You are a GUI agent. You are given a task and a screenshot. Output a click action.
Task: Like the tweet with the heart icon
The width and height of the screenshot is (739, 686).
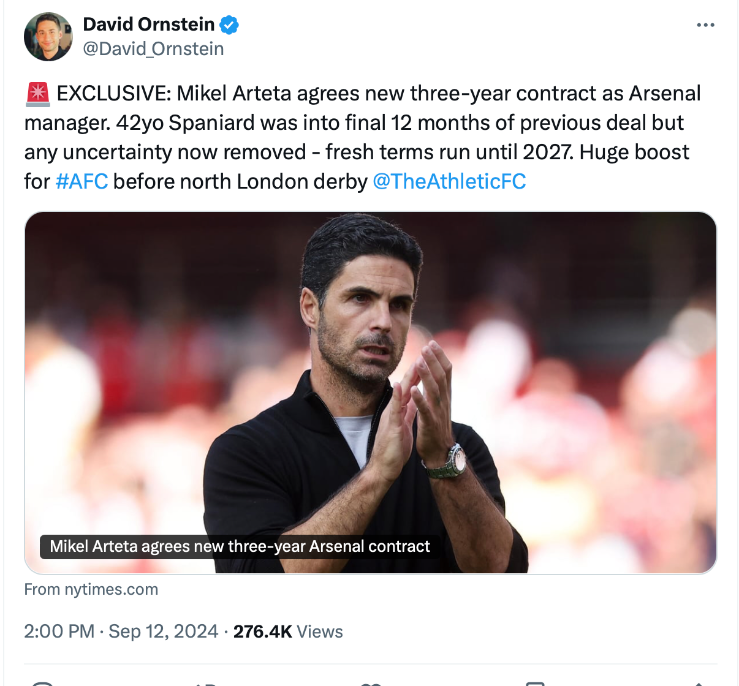(x=371, y=683)
